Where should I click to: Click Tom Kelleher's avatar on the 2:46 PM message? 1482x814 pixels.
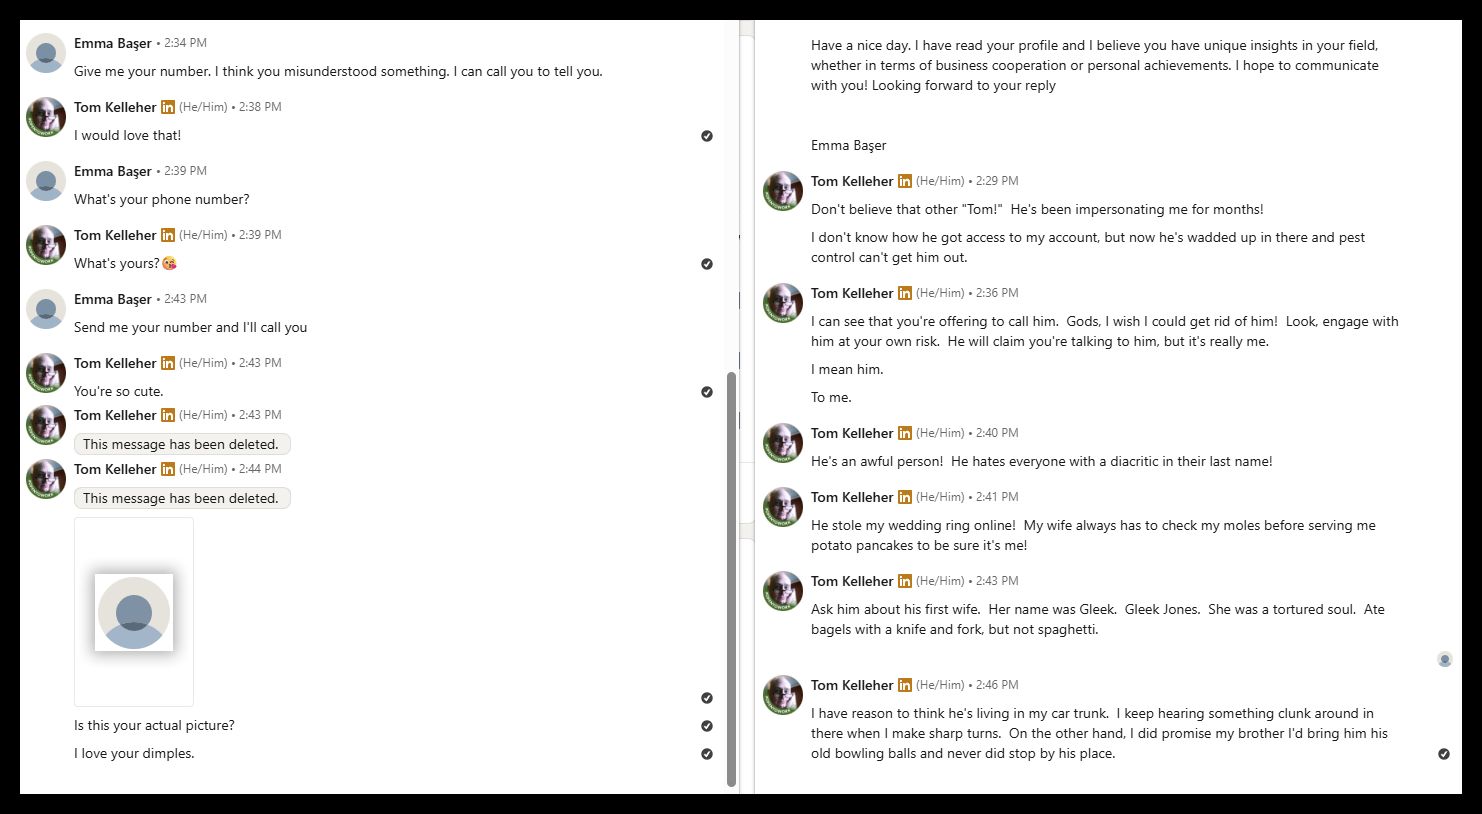point(783,695)
